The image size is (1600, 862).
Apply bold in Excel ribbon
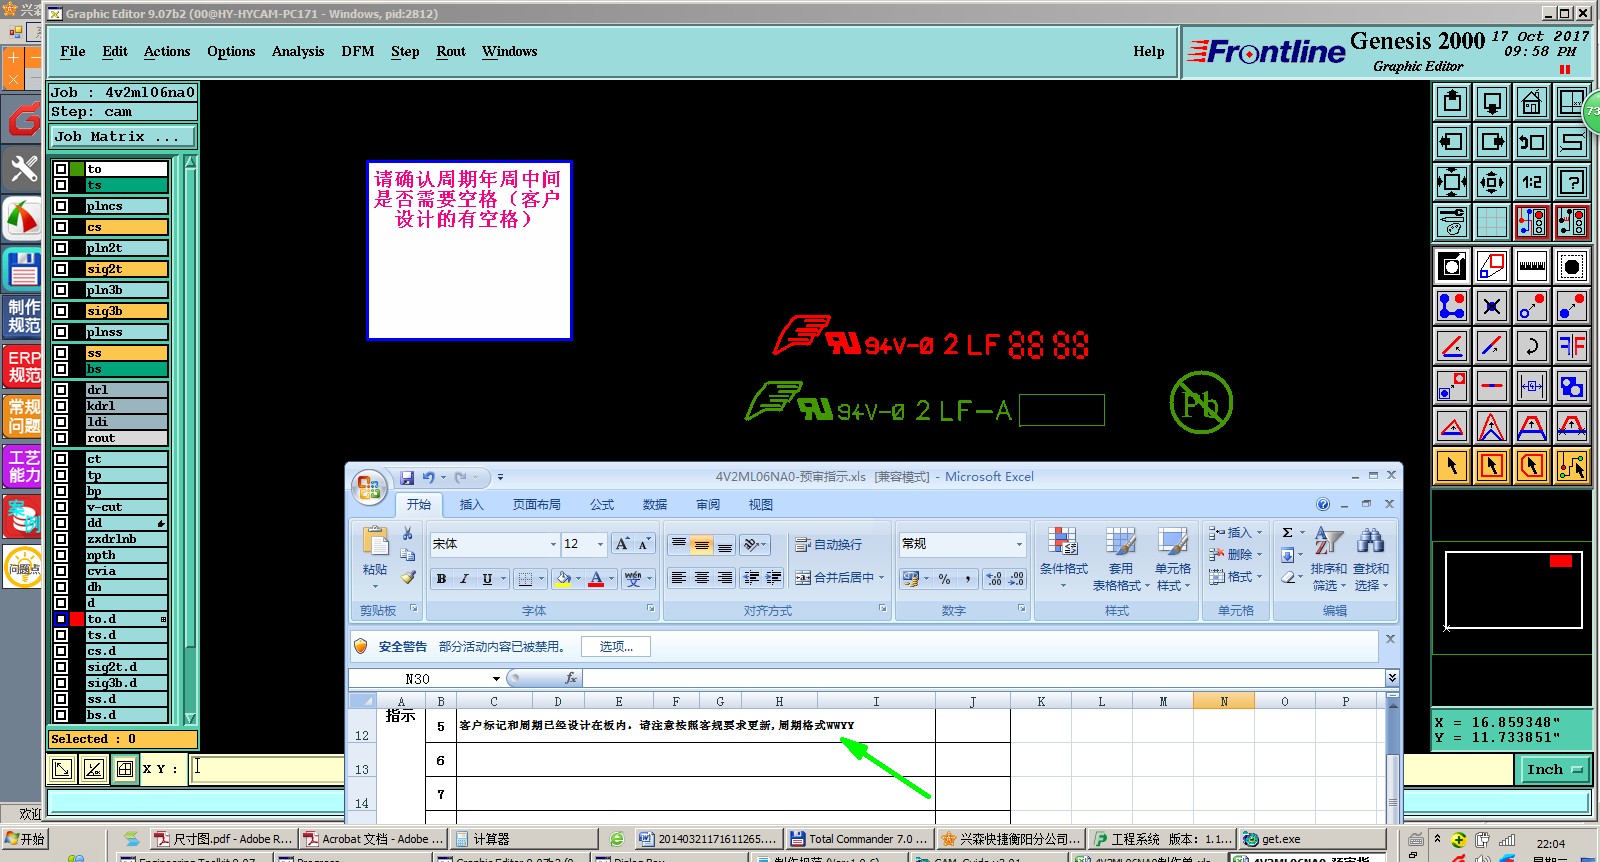click(441, 578)
